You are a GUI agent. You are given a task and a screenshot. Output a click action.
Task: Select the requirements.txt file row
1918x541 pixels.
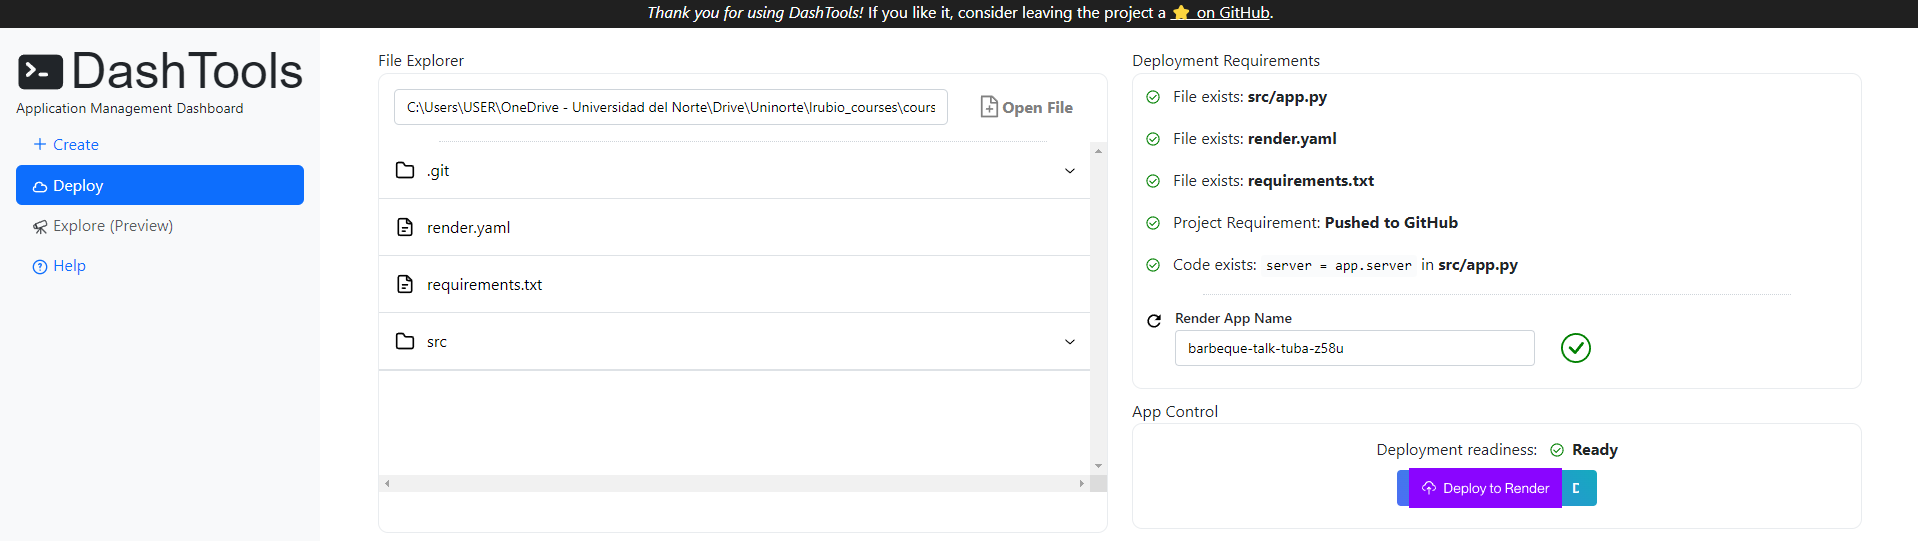point(734,284)
